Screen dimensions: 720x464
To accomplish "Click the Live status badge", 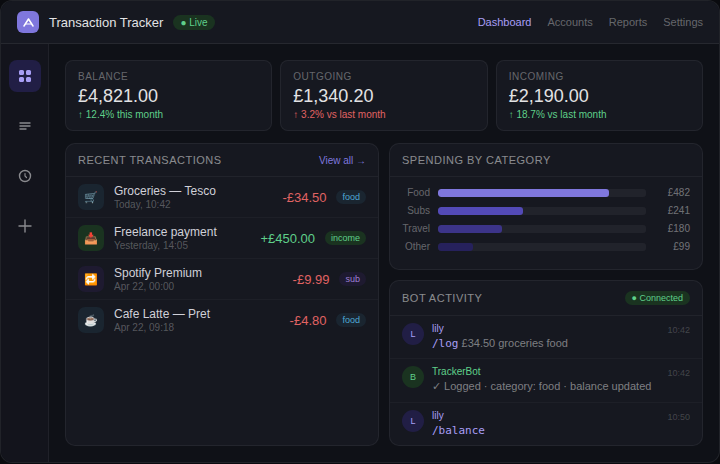I will point(194,22).
